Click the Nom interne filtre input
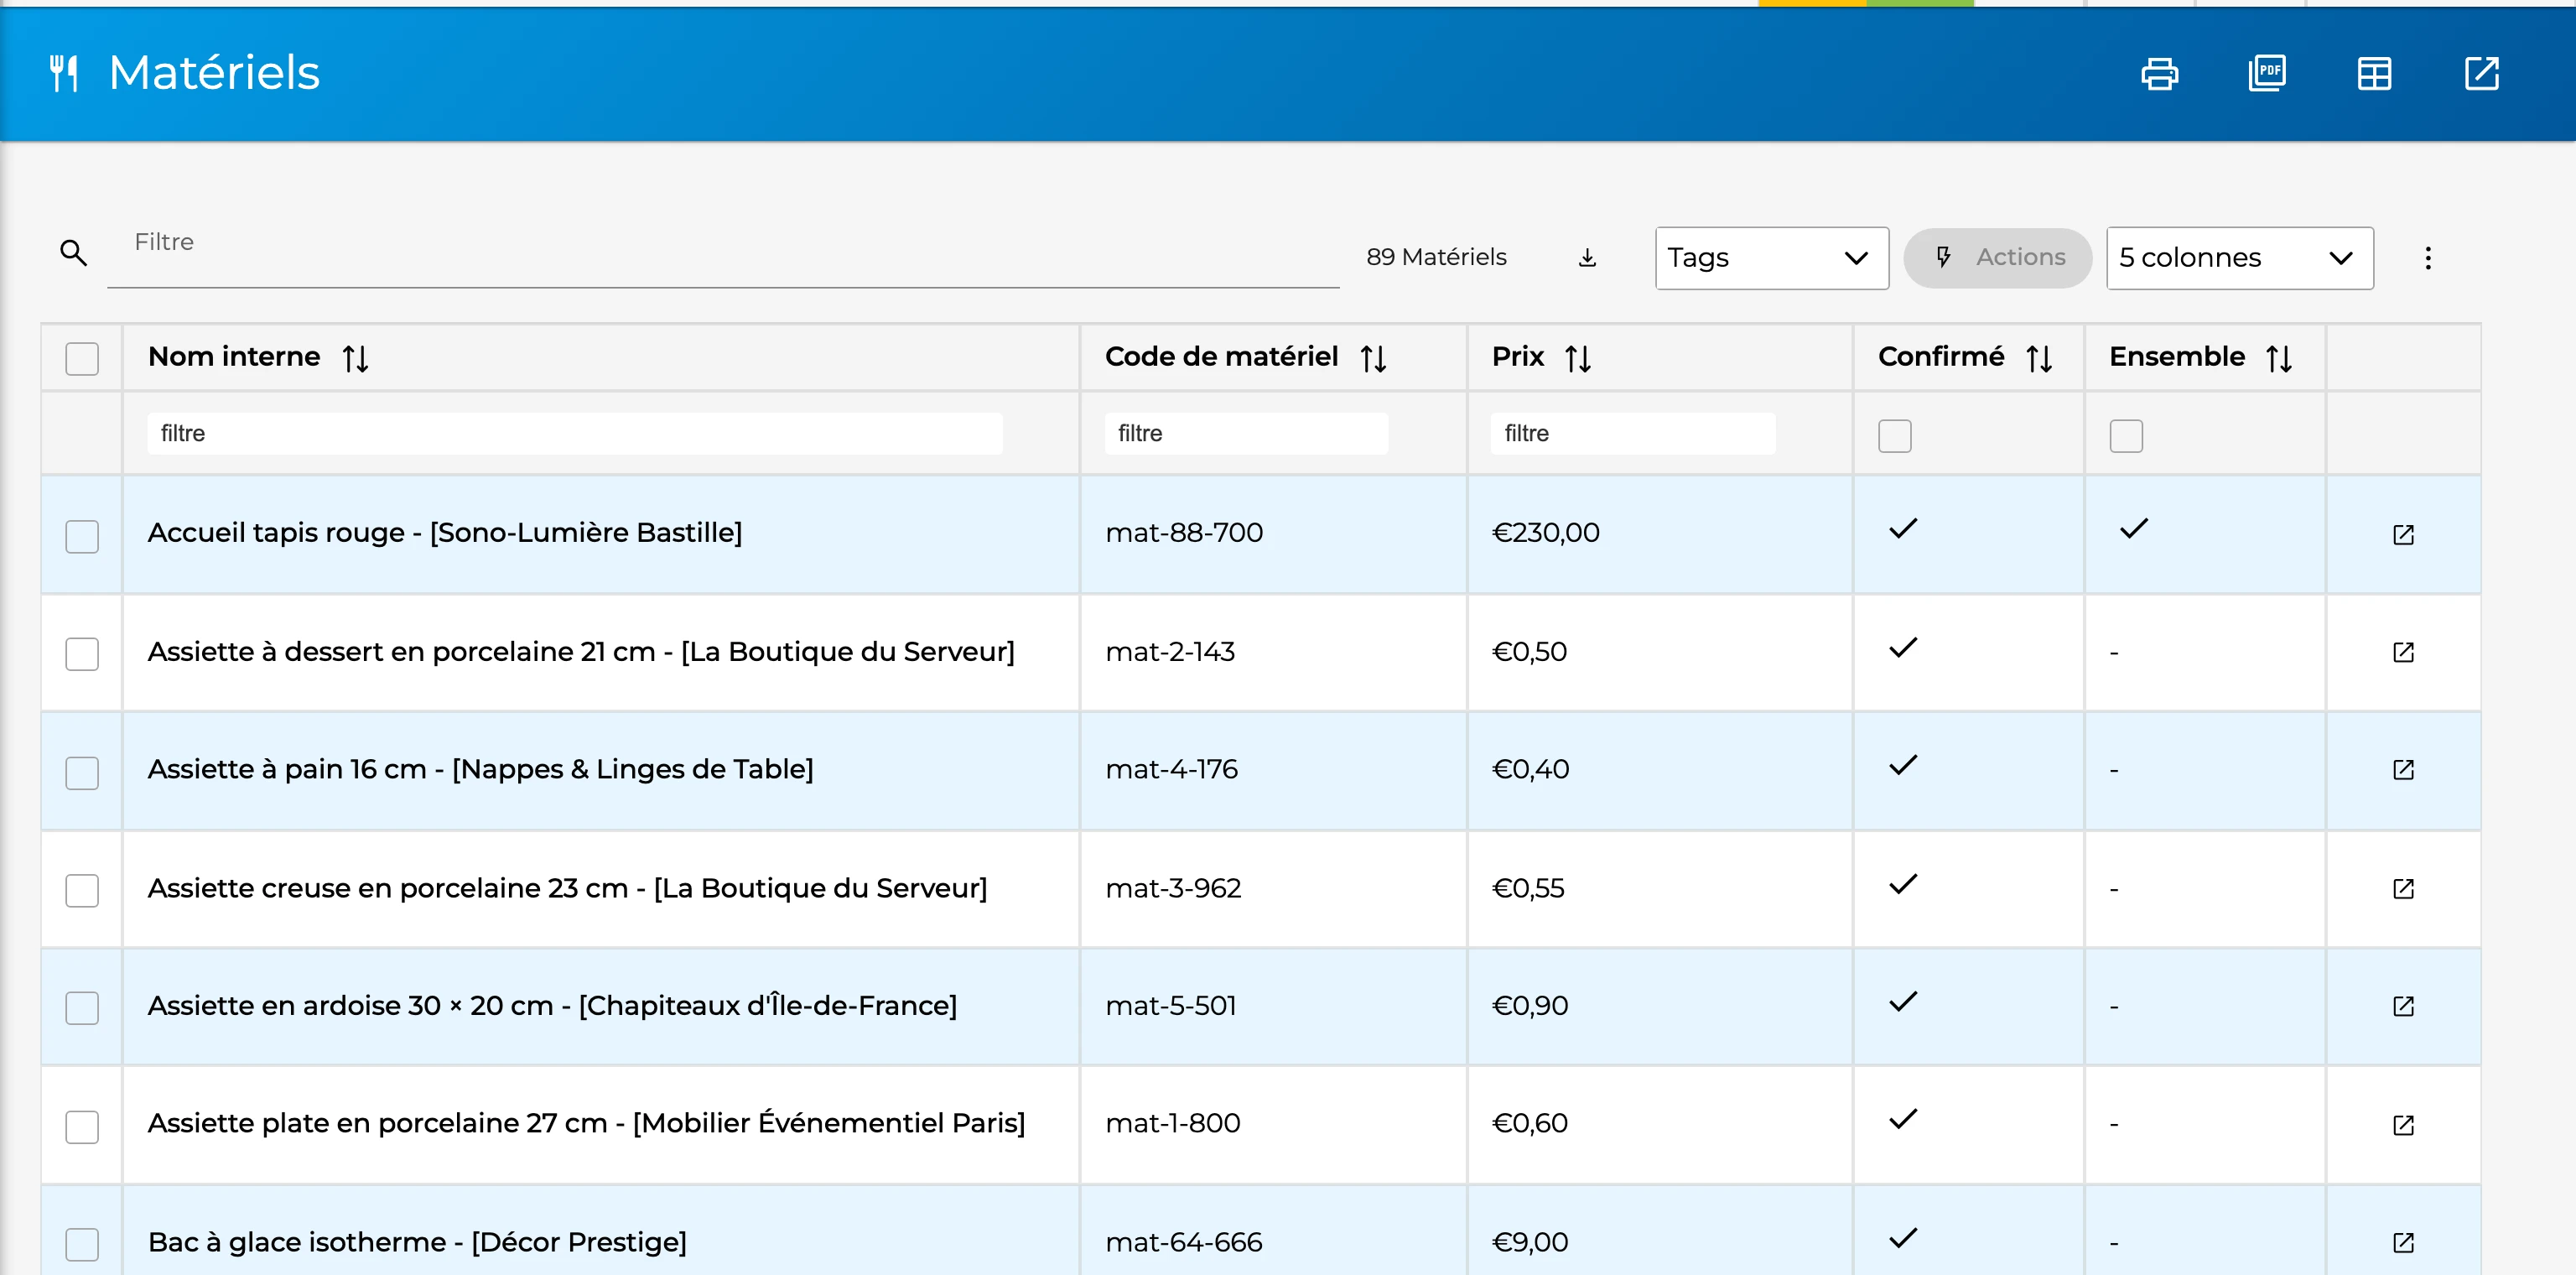Viewport: 2576px width, 1275px height. click(x=575, y=433)
